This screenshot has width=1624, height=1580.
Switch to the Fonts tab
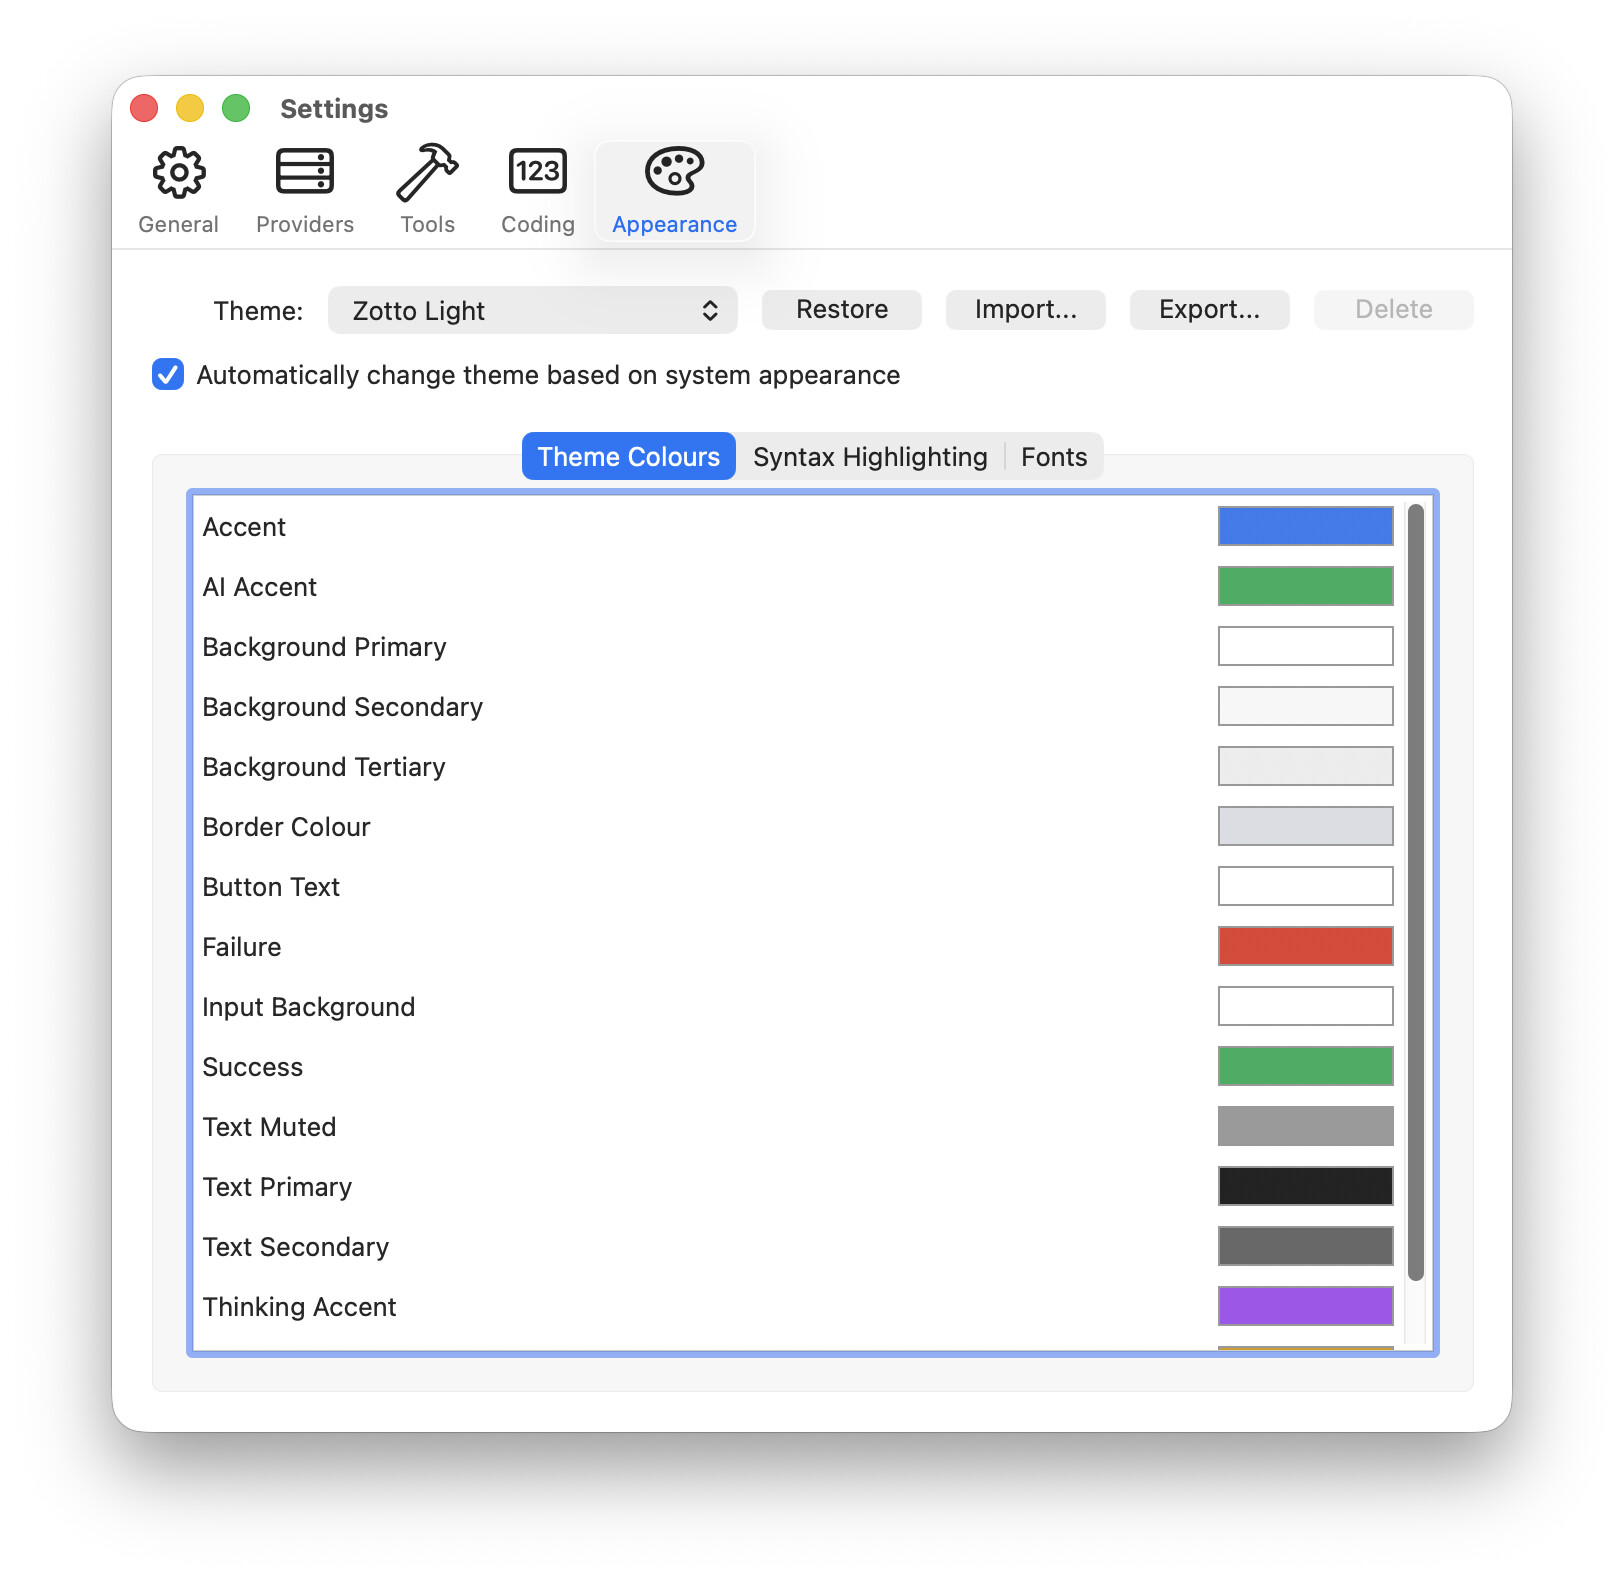pos(1053,457)
